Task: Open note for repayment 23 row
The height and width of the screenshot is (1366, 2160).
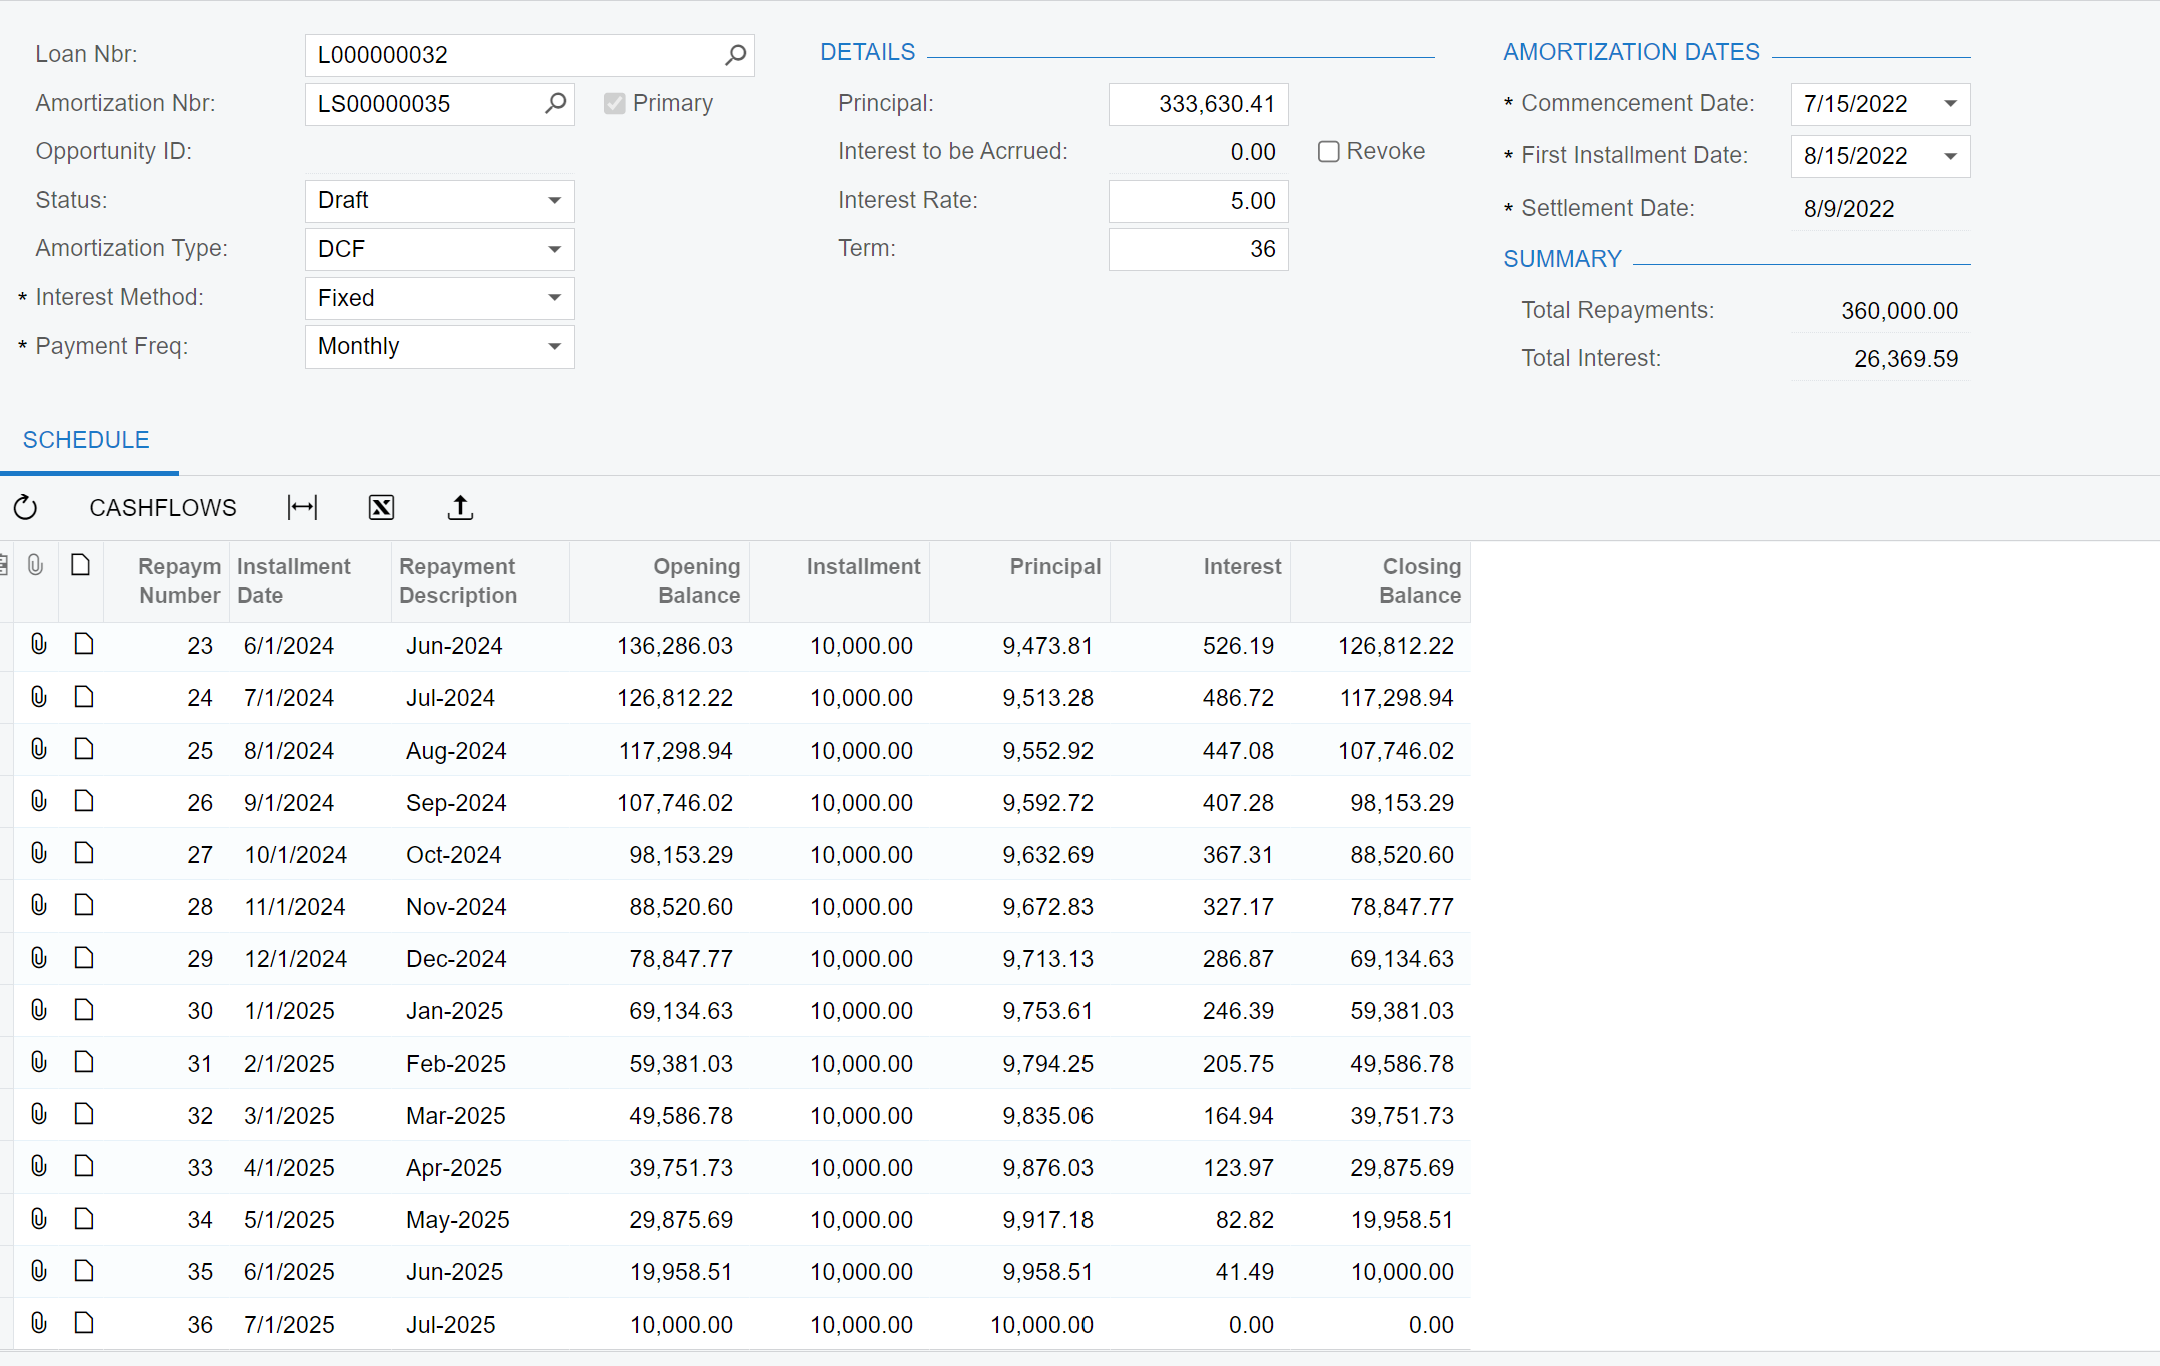Action: coord(84,644)
